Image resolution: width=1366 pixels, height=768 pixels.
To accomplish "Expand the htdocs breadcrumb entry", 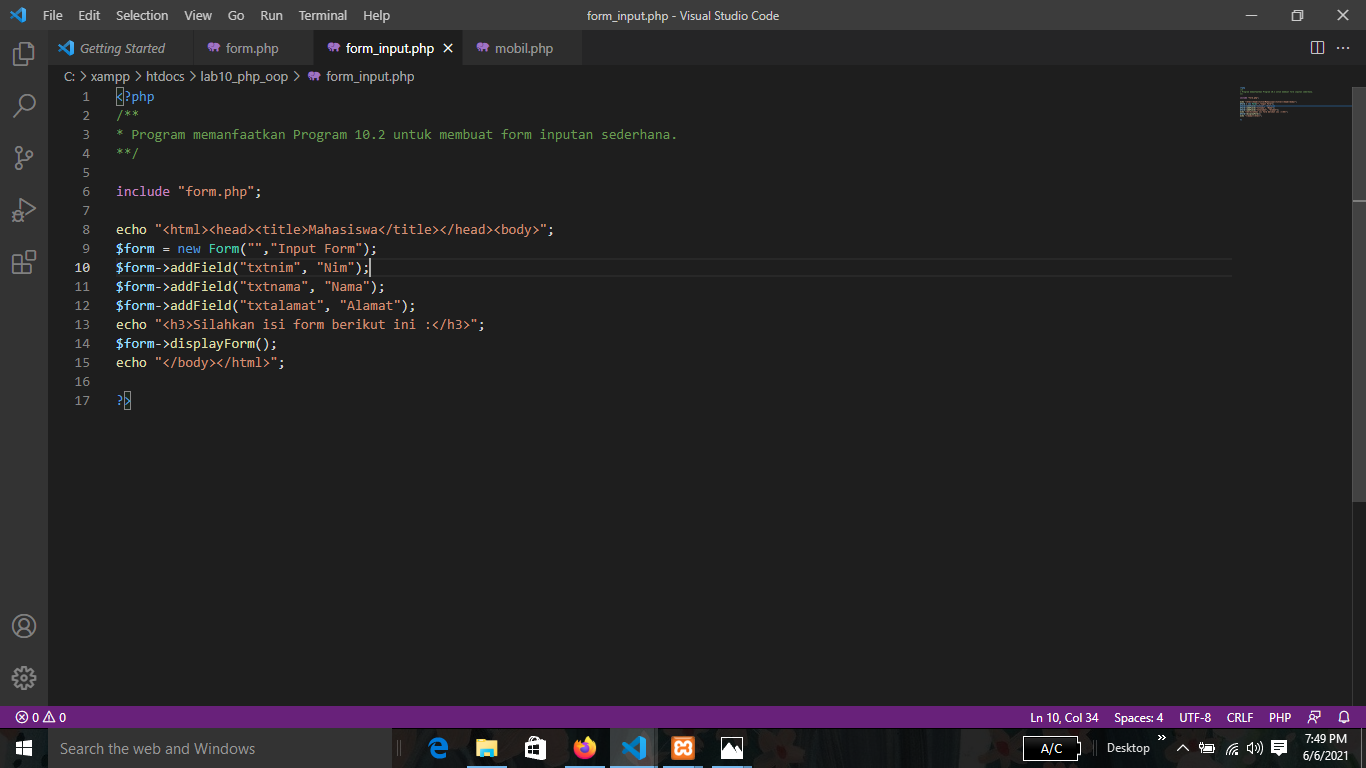I will pyautogui.click(x=164, y=76).
